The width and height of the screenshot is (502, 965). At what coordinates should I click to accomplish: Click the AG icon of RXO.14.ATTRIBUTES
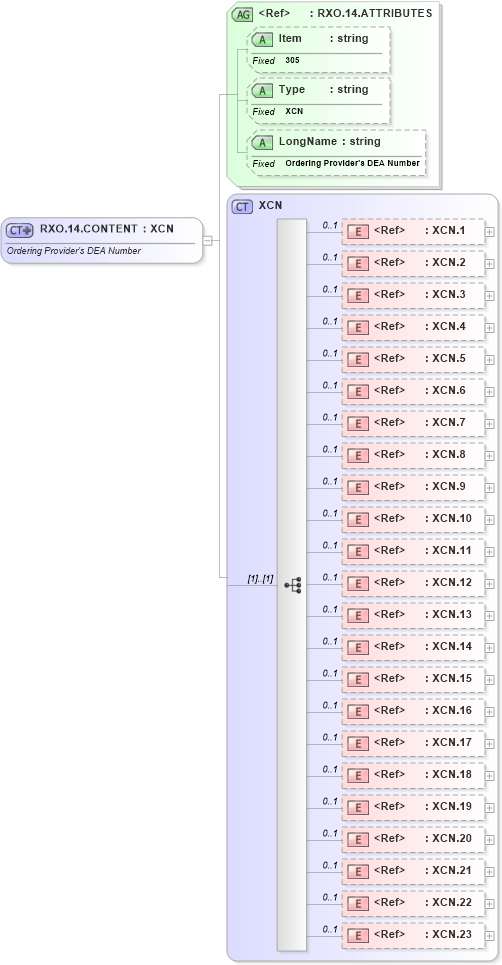(x=242, y=15)
